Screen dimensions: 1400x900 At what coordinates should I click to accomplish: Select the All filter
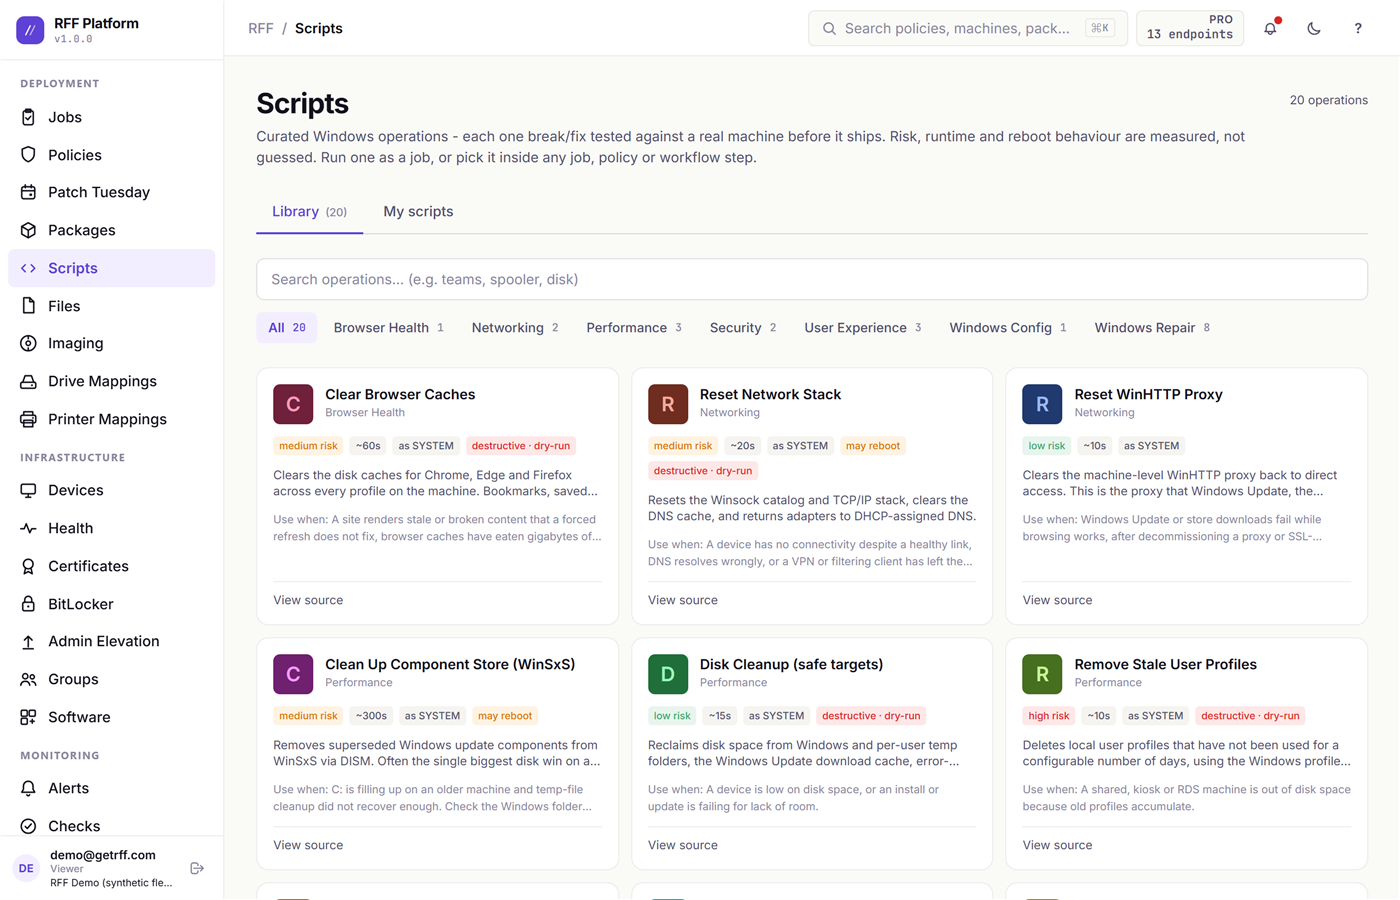[x=287, y=328]
